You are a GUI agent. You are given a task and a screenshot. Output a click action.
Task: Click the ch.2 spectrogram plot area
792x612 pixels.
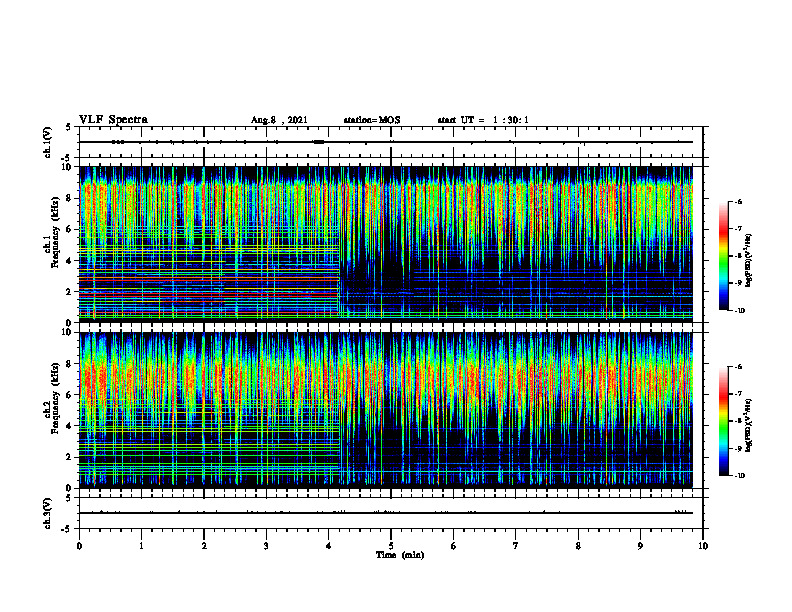386,410
